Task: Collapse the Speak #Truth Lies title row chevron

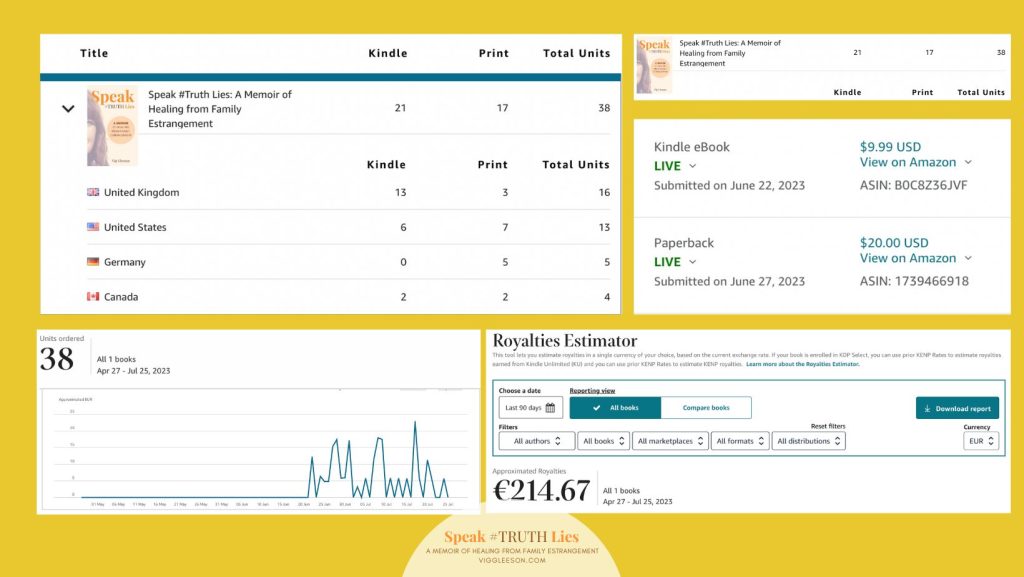Action: (x=68, y=109)
